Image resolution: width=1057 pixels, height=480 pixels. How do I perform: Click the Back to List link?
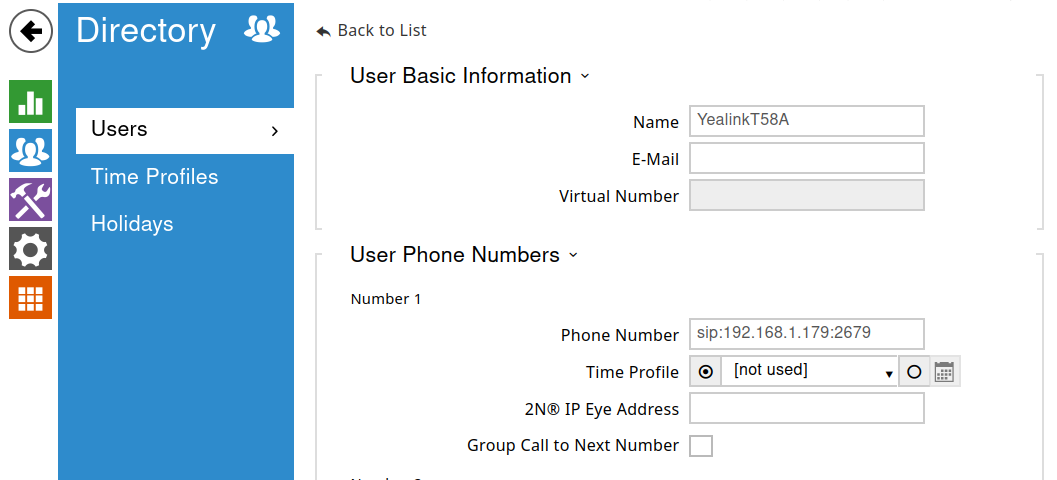pyautogui.click(x=372, y=31)
